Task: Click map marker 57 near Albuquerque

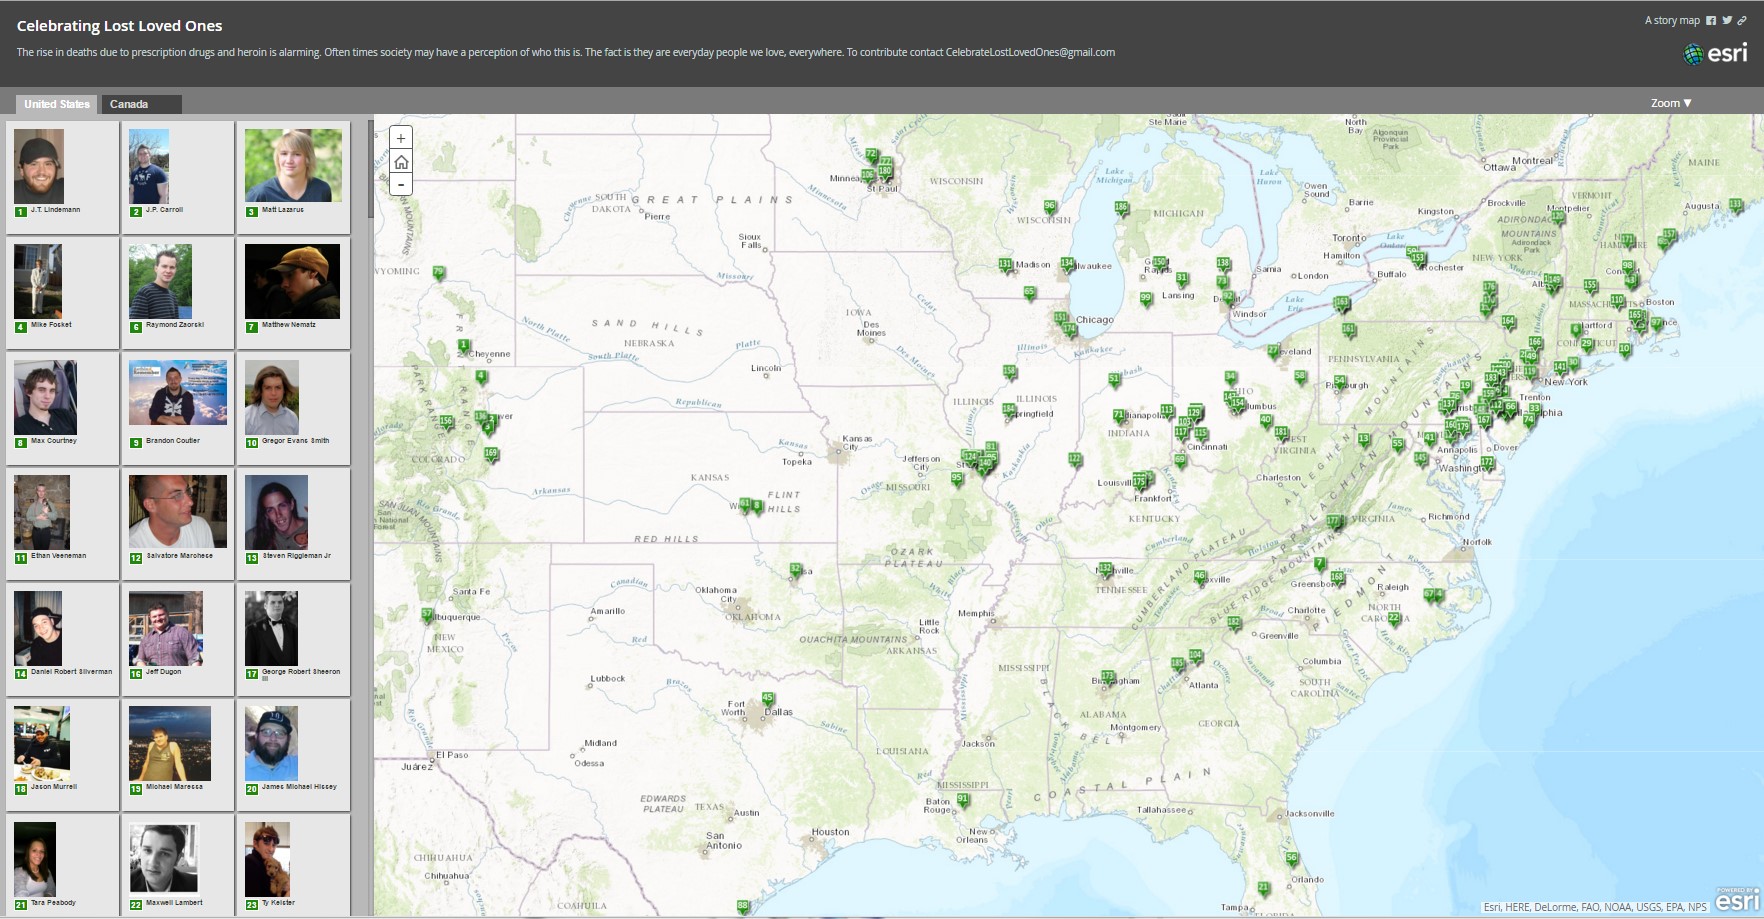Action: tap(428, 615)
